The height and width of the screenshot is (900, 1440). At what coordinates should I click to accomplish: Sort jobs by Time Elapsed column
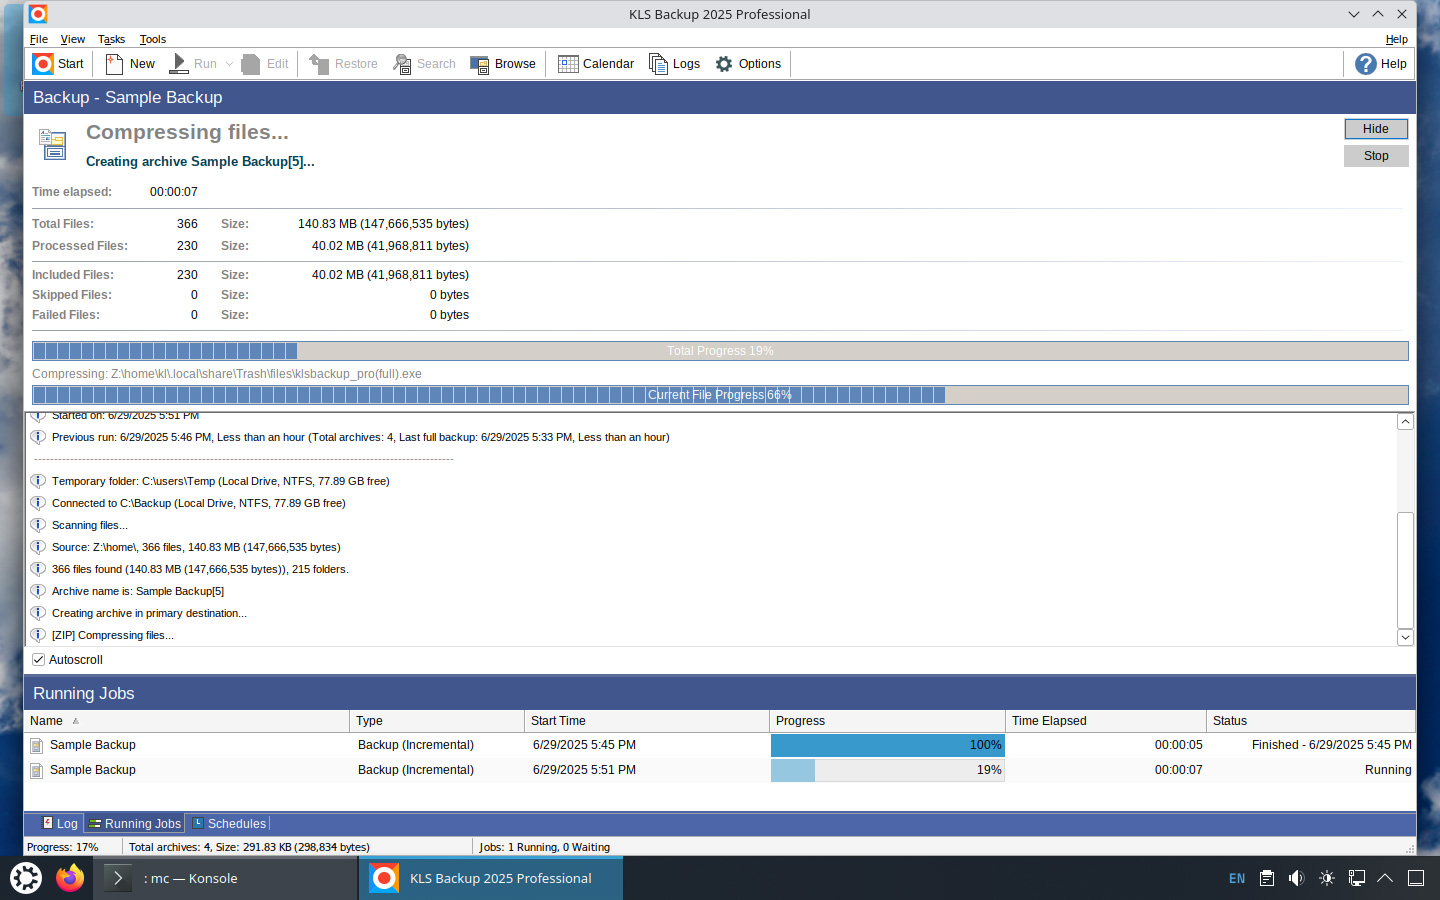[1106, 721]
